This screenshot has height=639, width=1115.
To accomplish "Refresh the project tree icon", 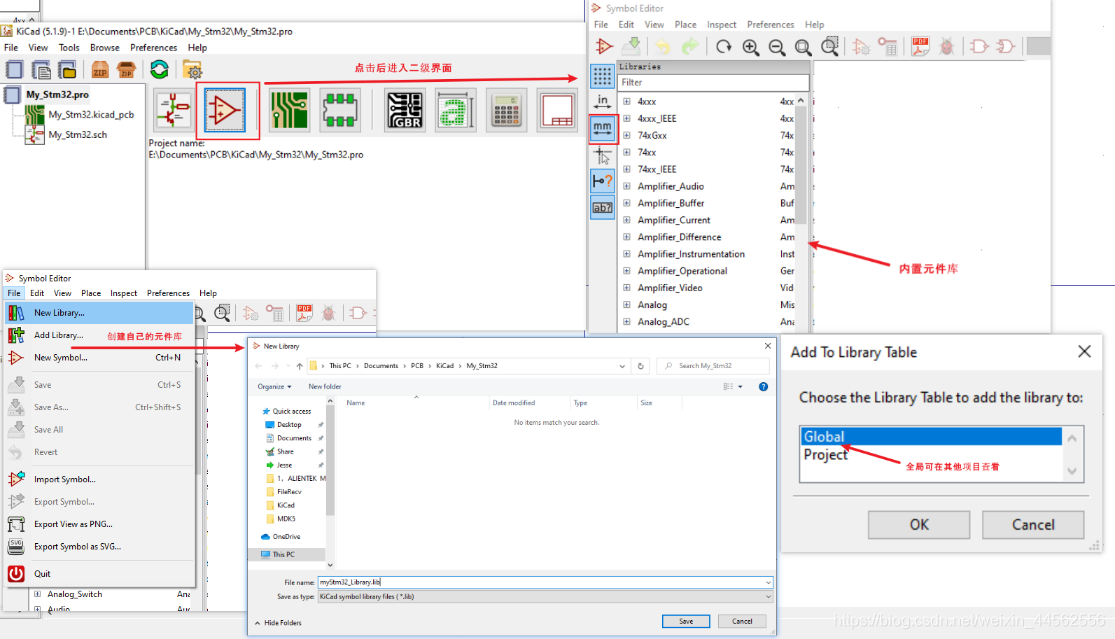I will pyautogui.click(x=159, y=70).
